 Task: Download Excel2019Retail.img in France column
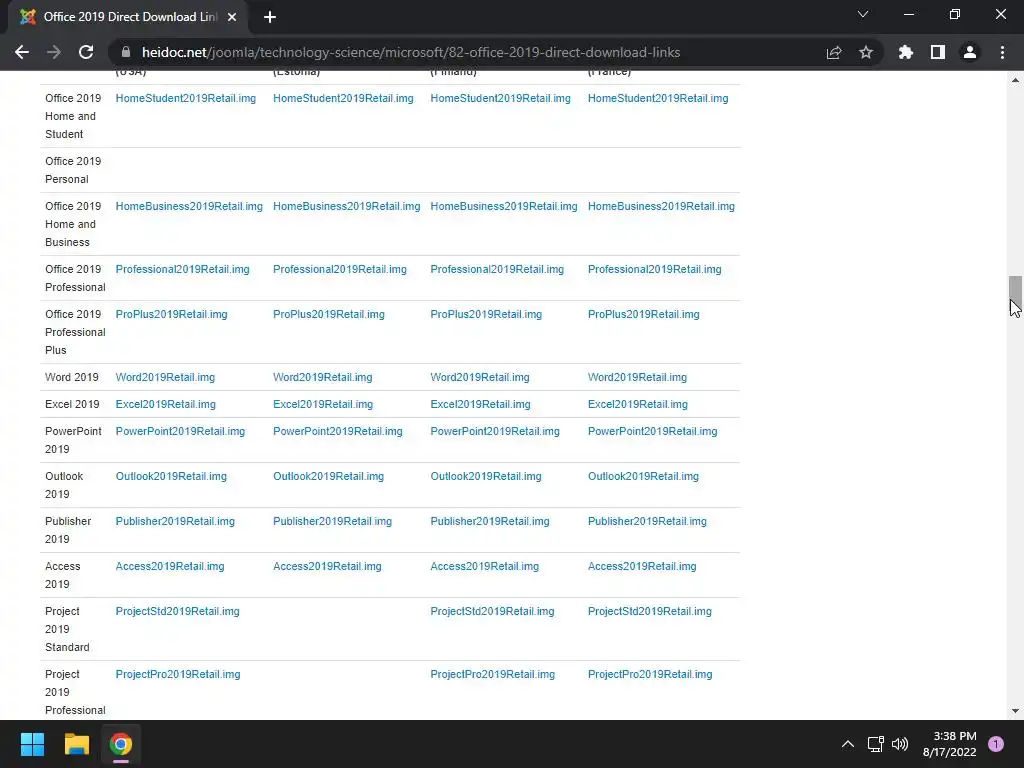pos(637,404)
